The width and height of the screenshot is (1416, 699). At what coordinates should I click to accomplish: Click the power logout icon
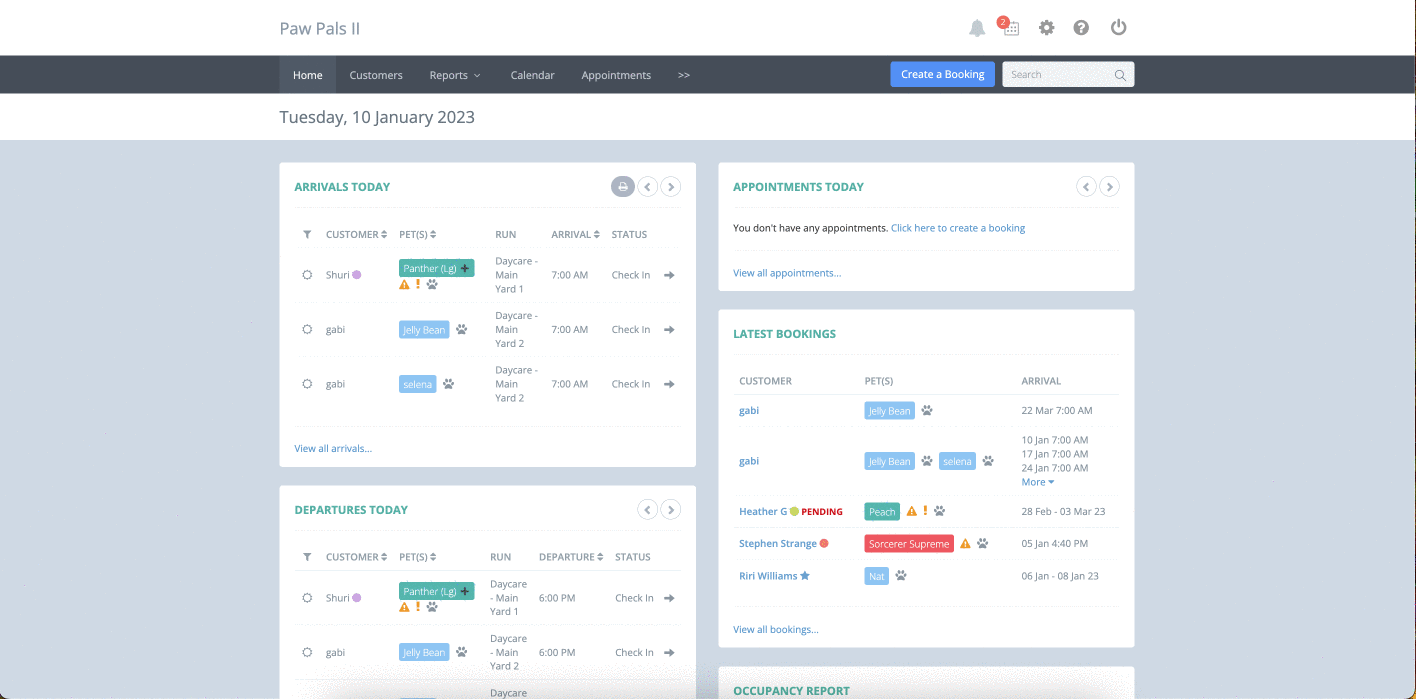point(1118,27)
